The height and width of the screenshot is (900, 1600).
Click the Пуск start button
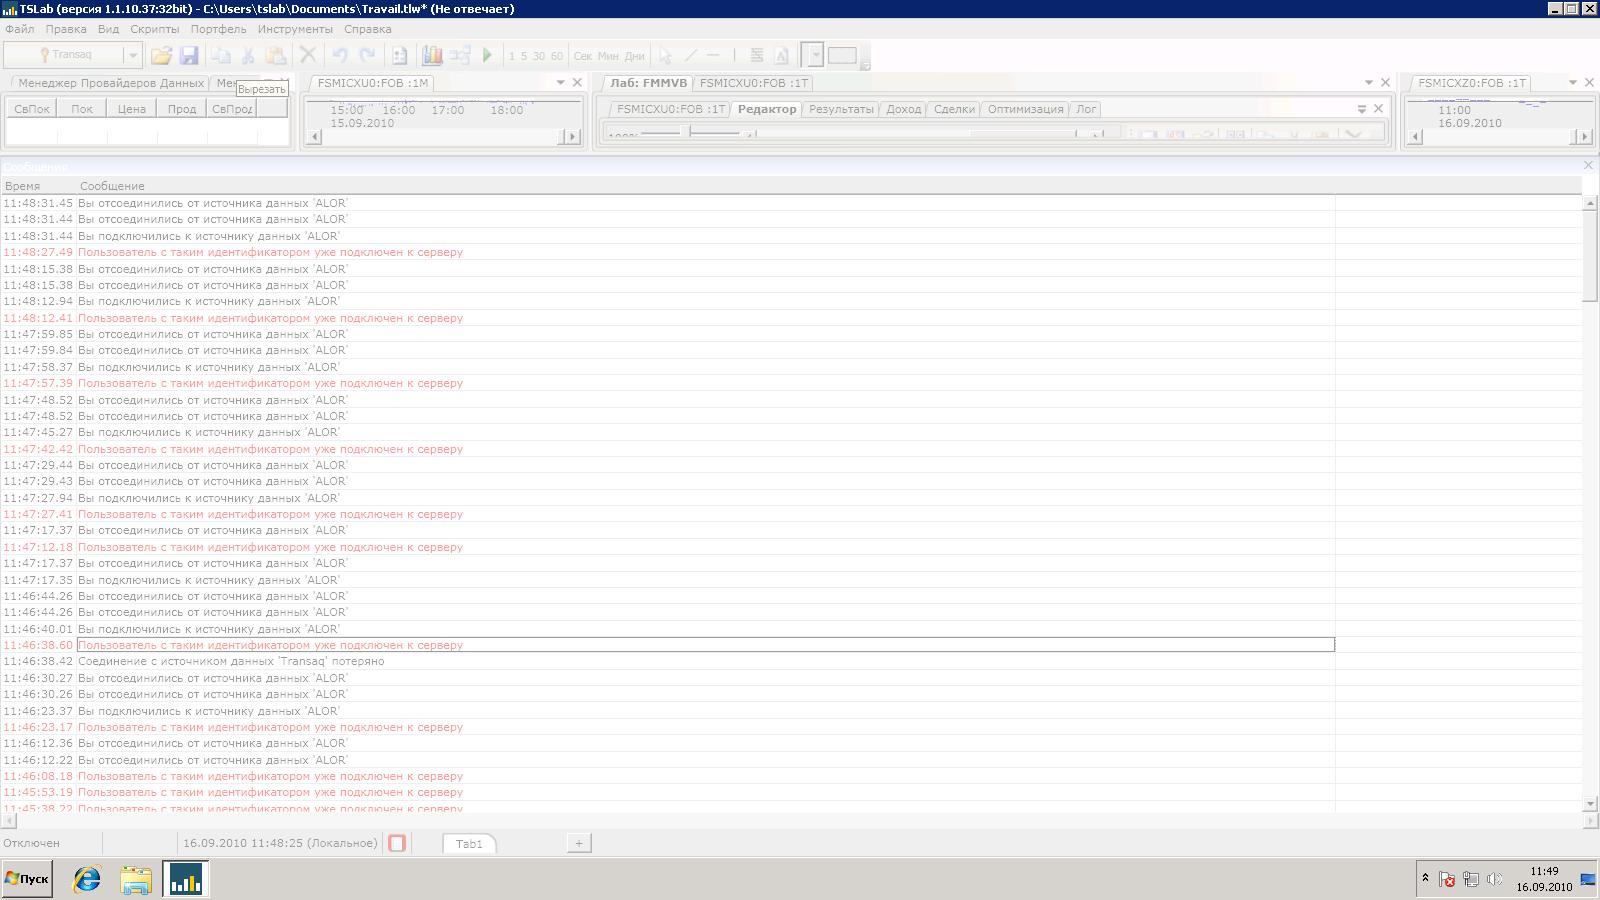[27, 879]
